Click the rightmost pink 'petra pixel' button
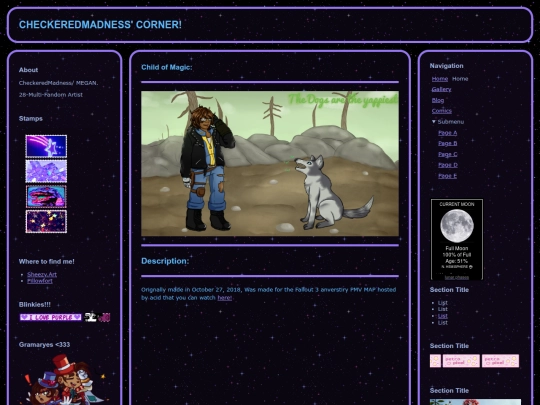The image size is (540, 405). 500,361
